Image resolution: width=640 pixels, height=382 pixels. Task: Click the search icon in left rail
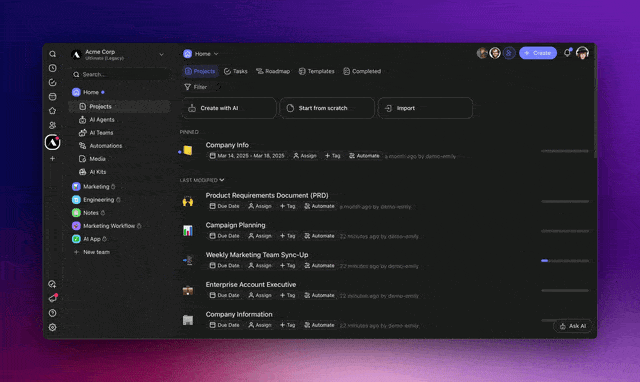click(53, 54)
